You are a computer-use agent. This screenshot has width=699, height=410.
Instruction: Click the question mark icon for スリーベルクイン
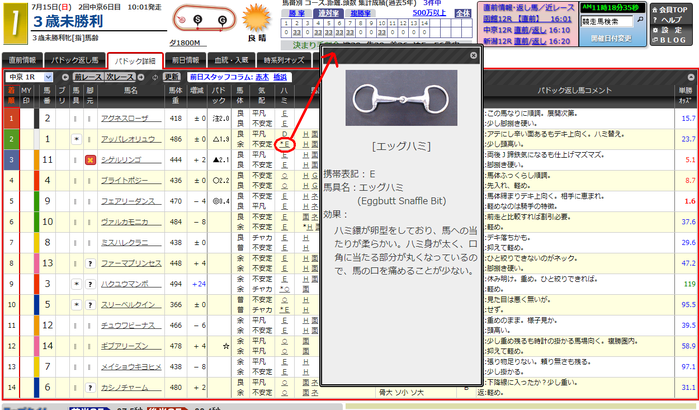(x=90, y=305)
